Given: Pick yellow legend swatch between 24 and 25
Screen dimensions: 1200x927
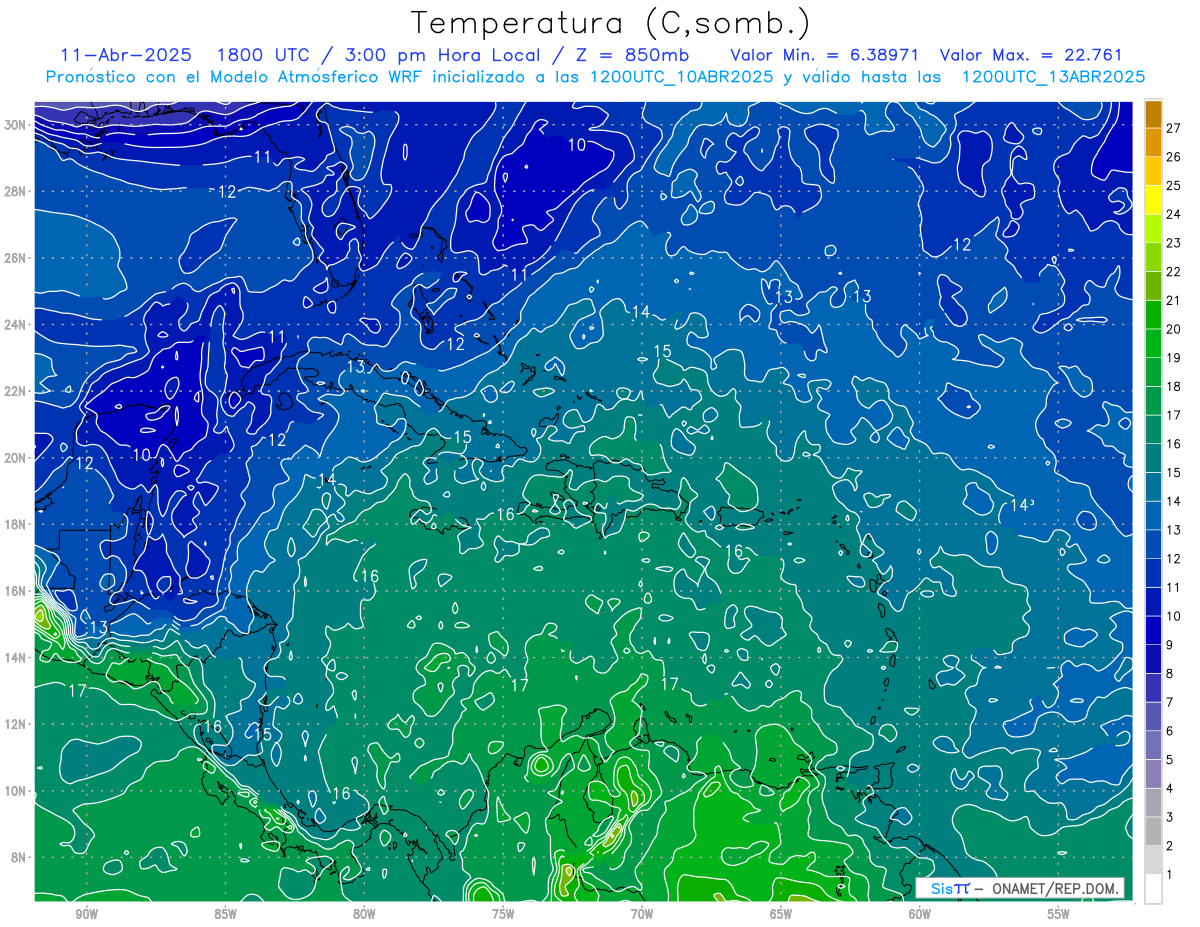Looking at the screenshot, I should click(1153, 200).
